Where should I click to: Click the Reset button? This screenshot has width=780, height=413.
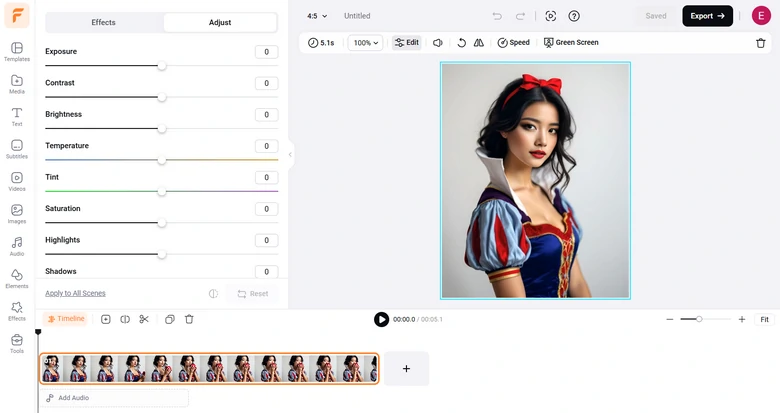pos(253,294)
